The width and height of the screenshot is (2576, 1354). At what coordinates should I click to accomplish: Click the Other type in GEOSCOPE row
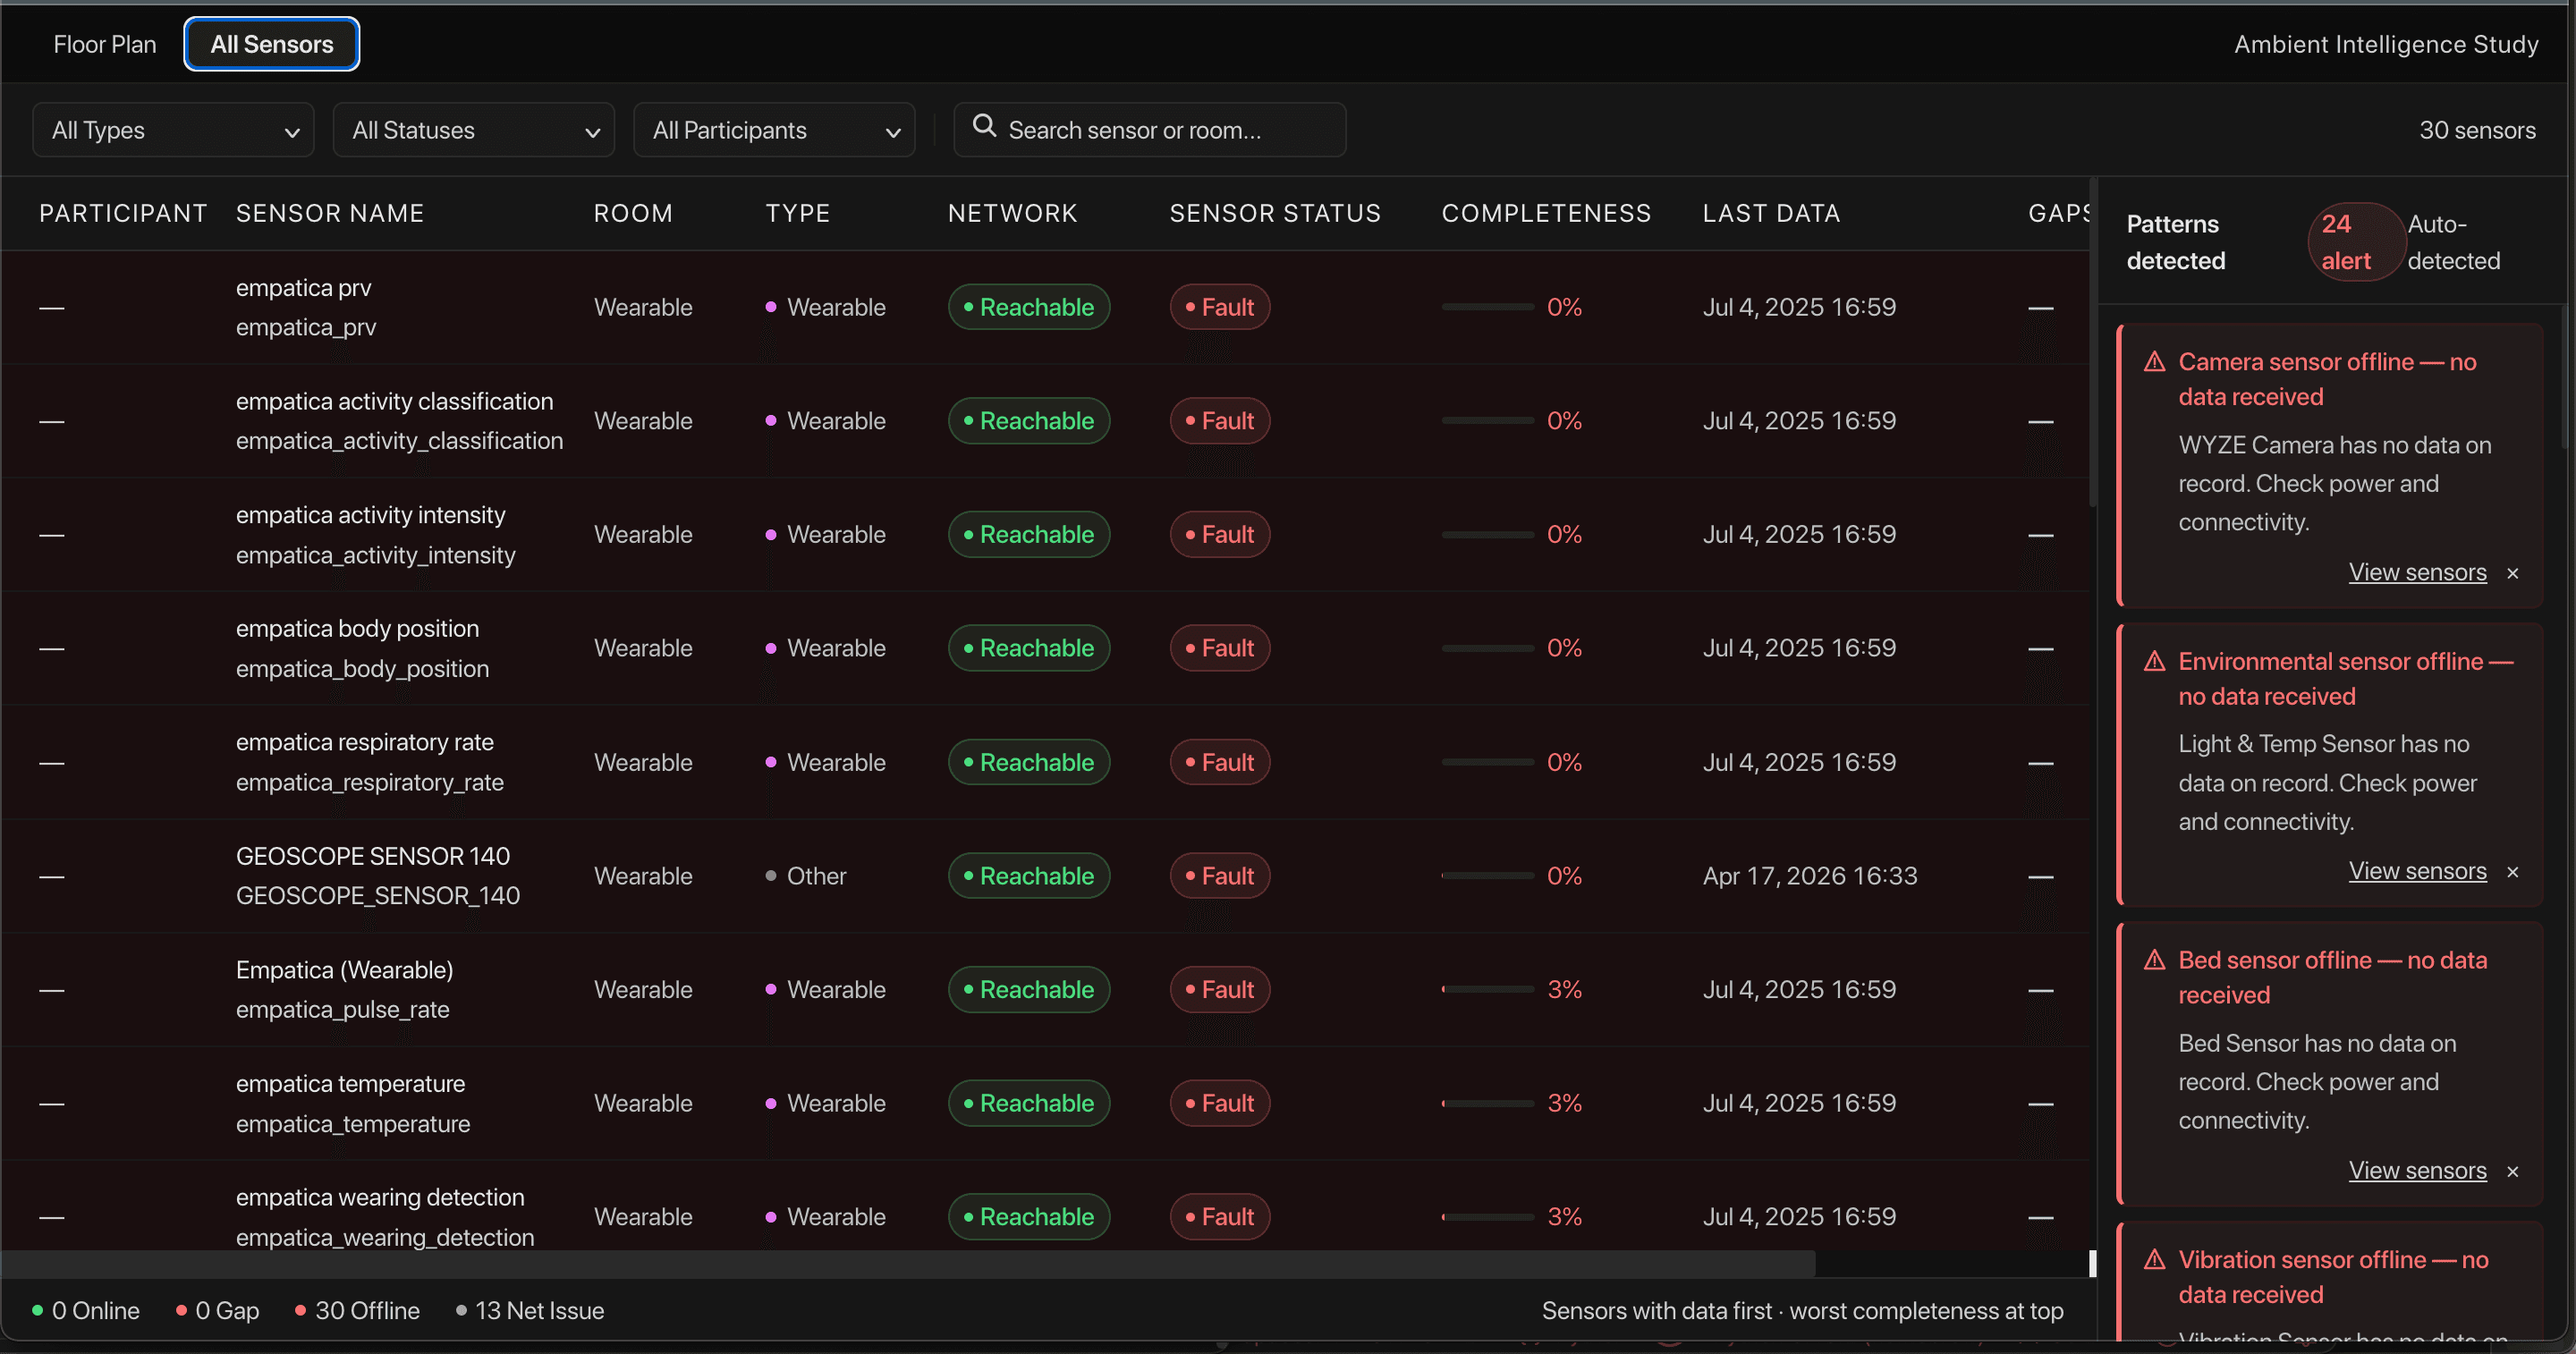(x=806, y=876)
